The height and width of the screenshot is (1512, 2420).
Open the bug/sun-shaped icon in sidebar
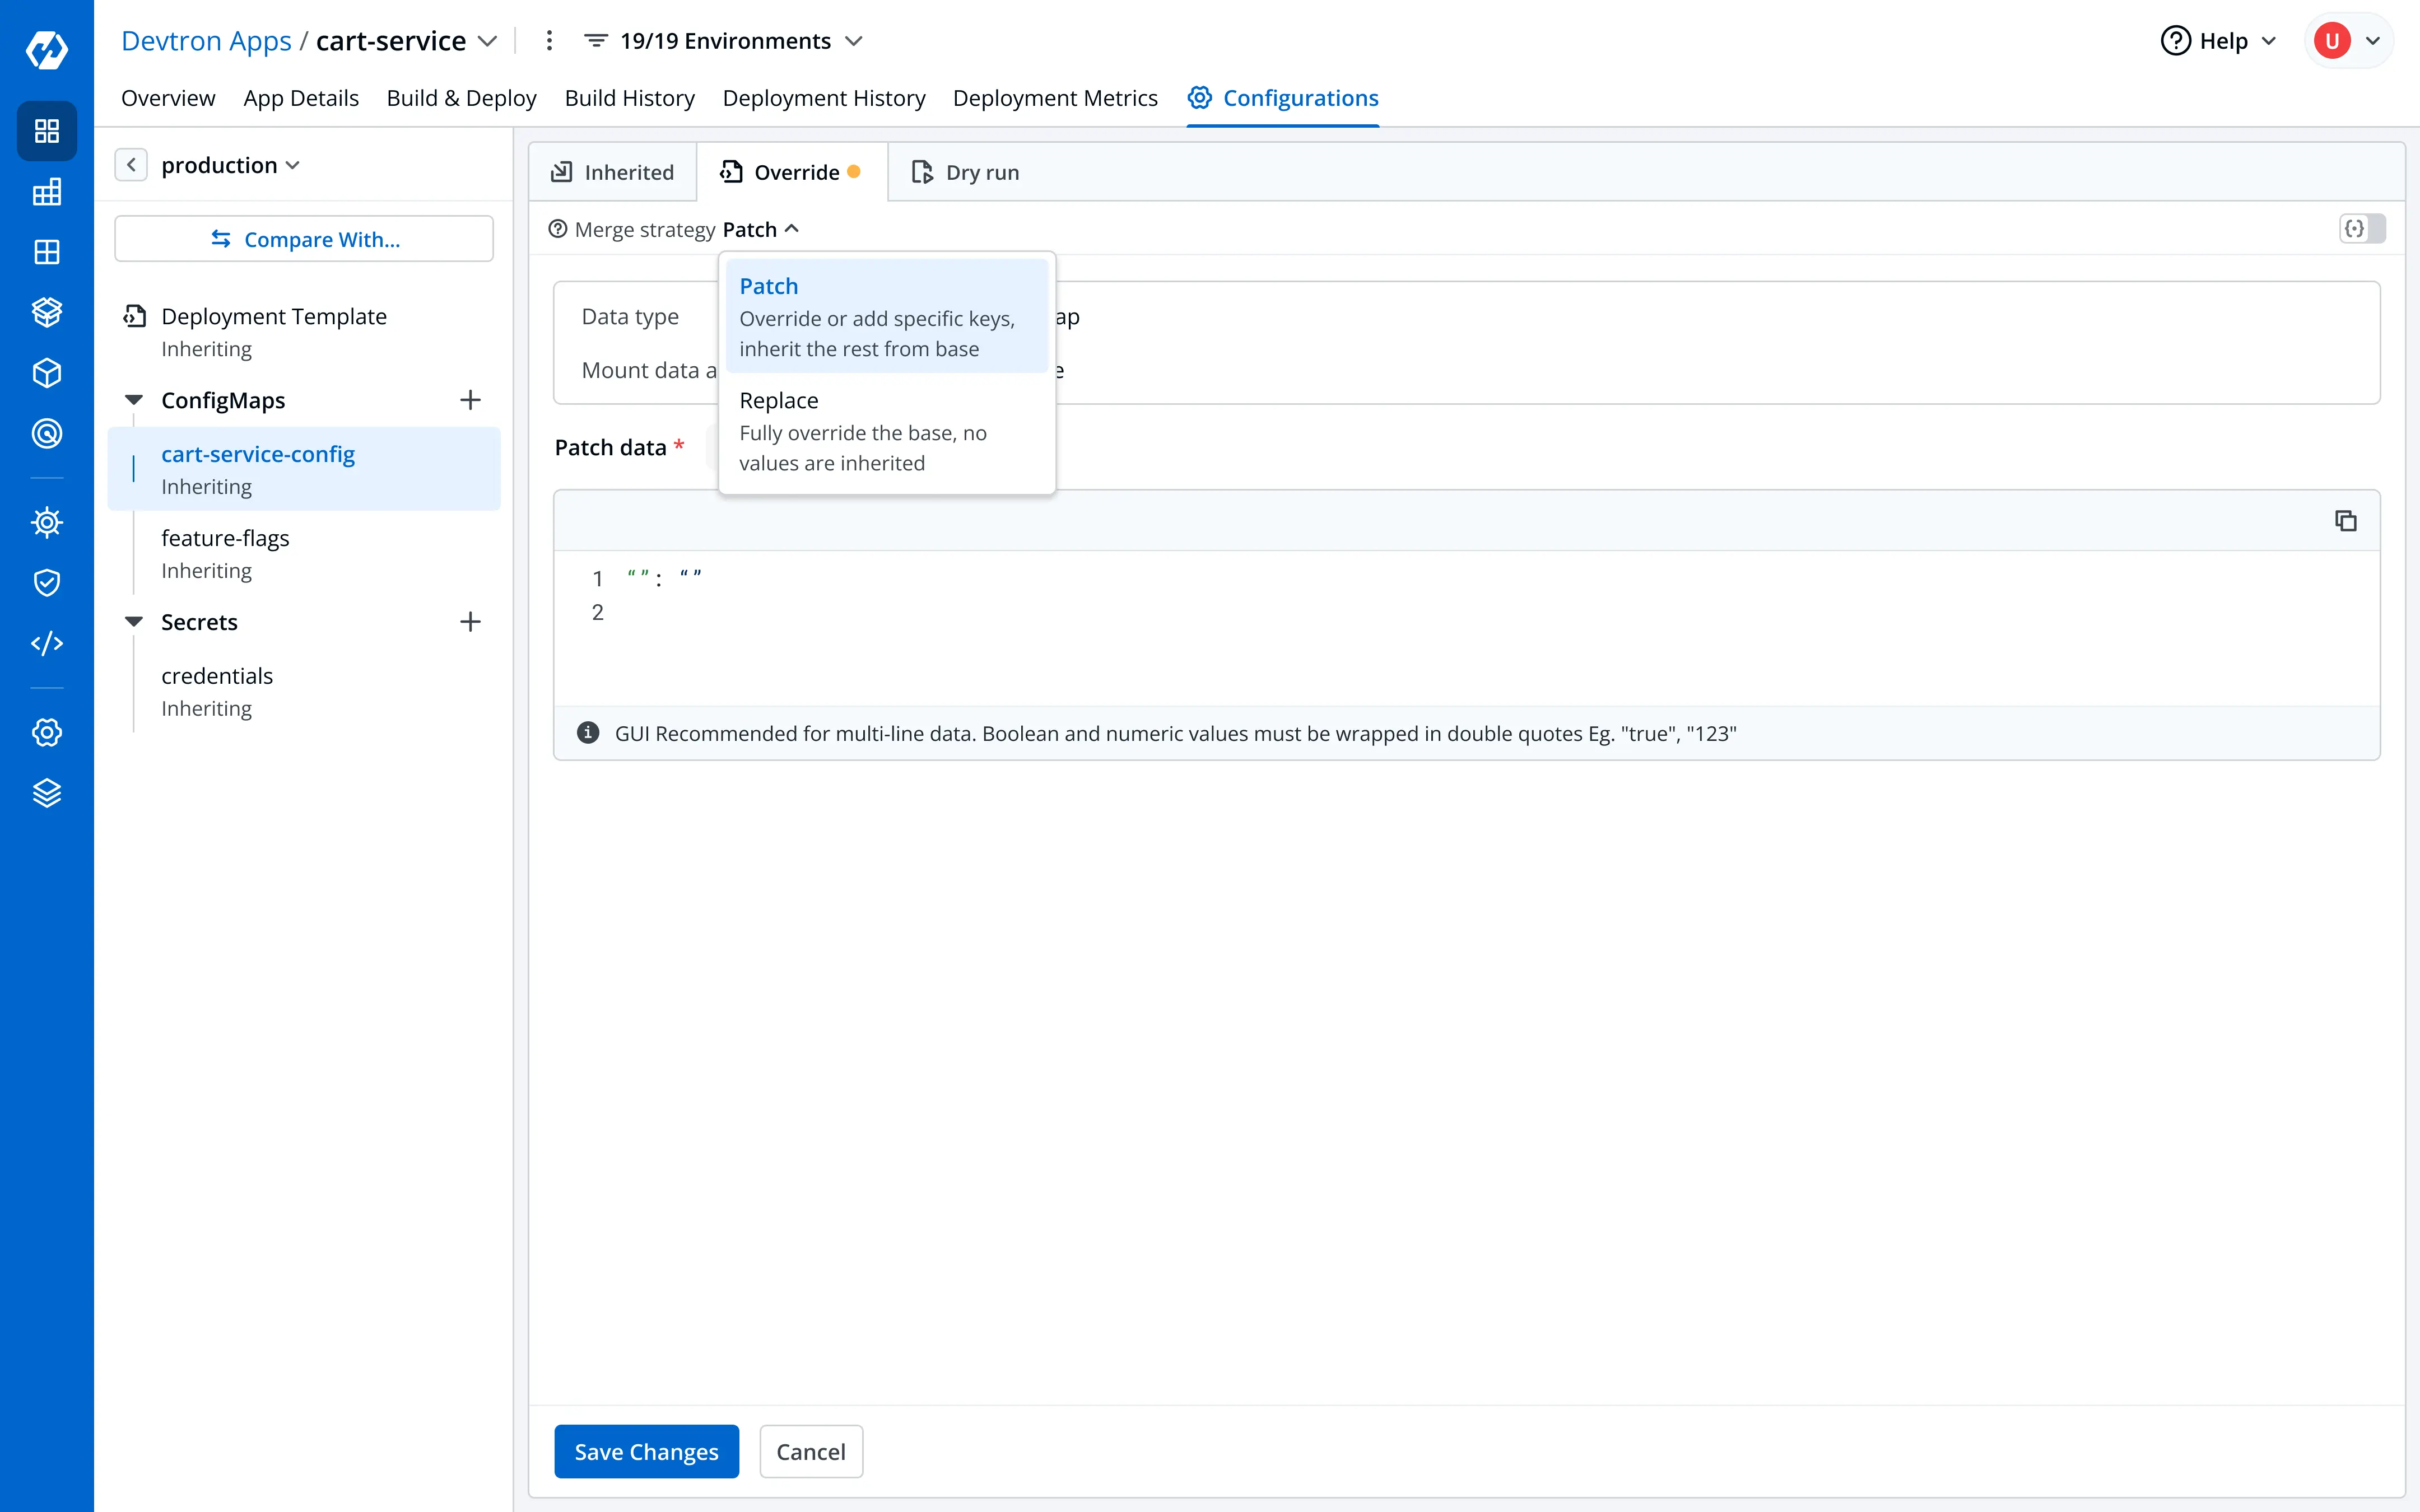click(x=47, y=522)
